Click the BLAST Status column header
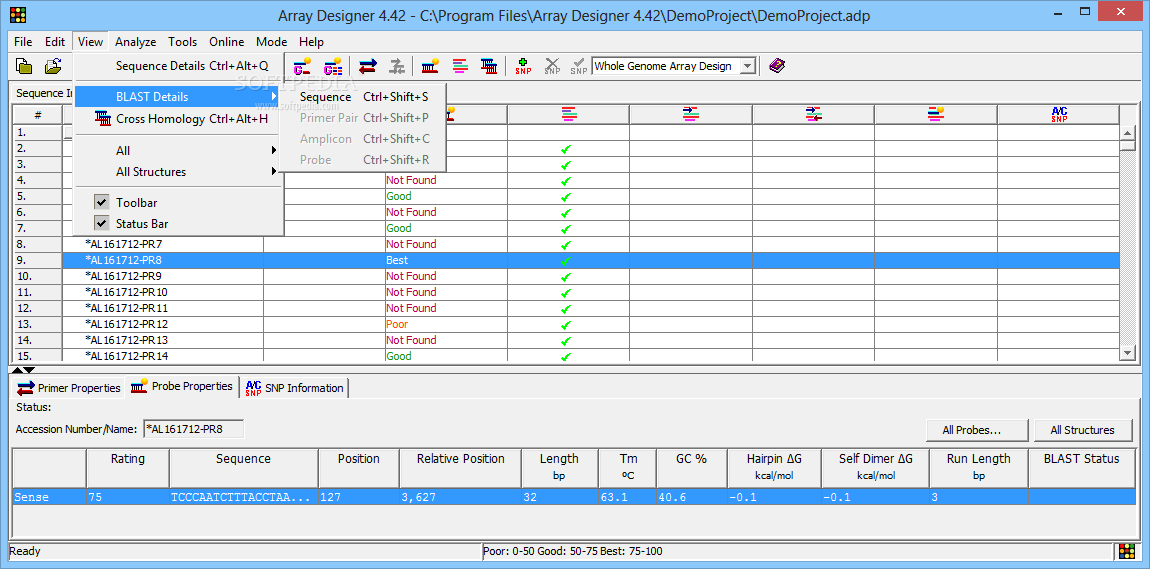Viewport: 1150px width, 569px height. [x=1082, y=468]
